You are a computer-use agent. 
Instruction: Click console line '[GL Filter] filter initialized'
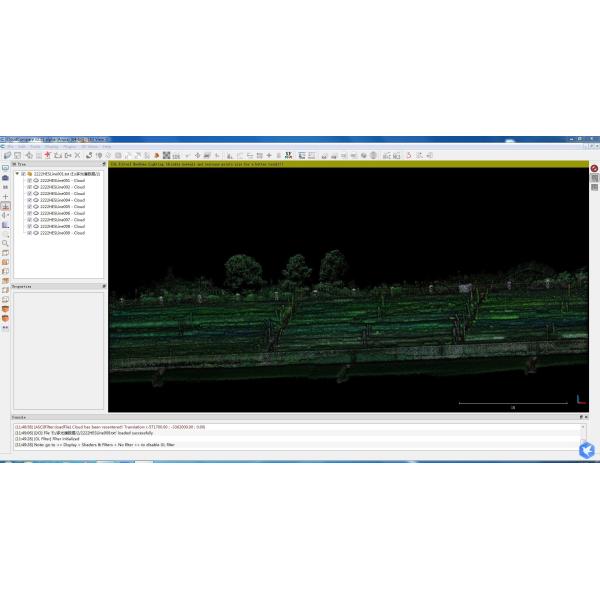[x=47, y=439]
